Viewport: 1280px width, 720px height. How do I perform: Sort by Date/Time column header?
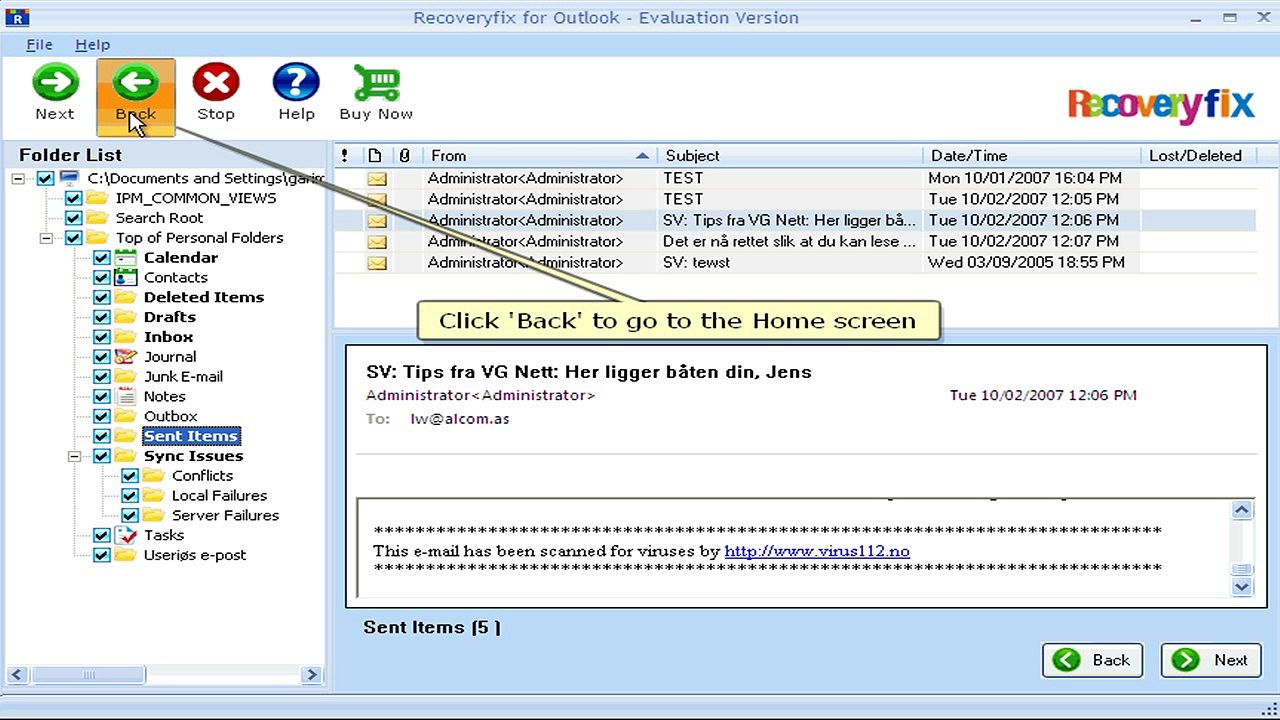[x=1031, y=156]
